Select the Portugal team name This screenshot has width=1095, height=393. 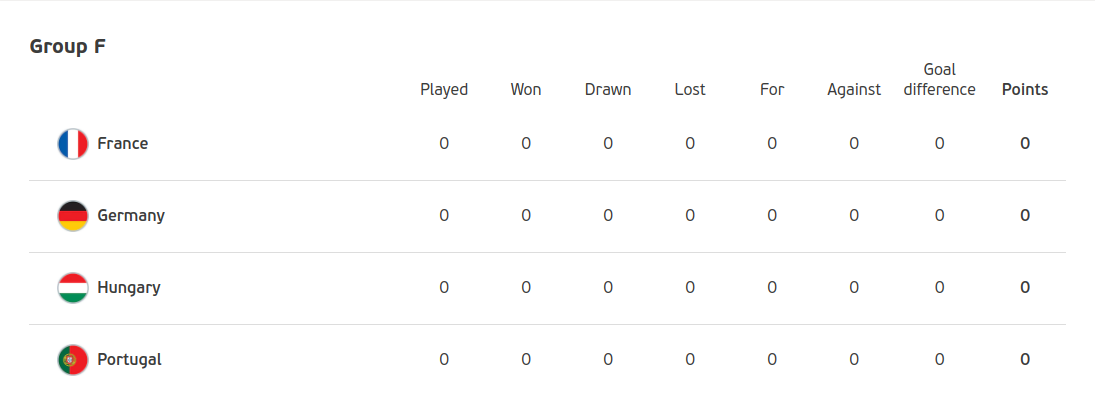[130, 359]
